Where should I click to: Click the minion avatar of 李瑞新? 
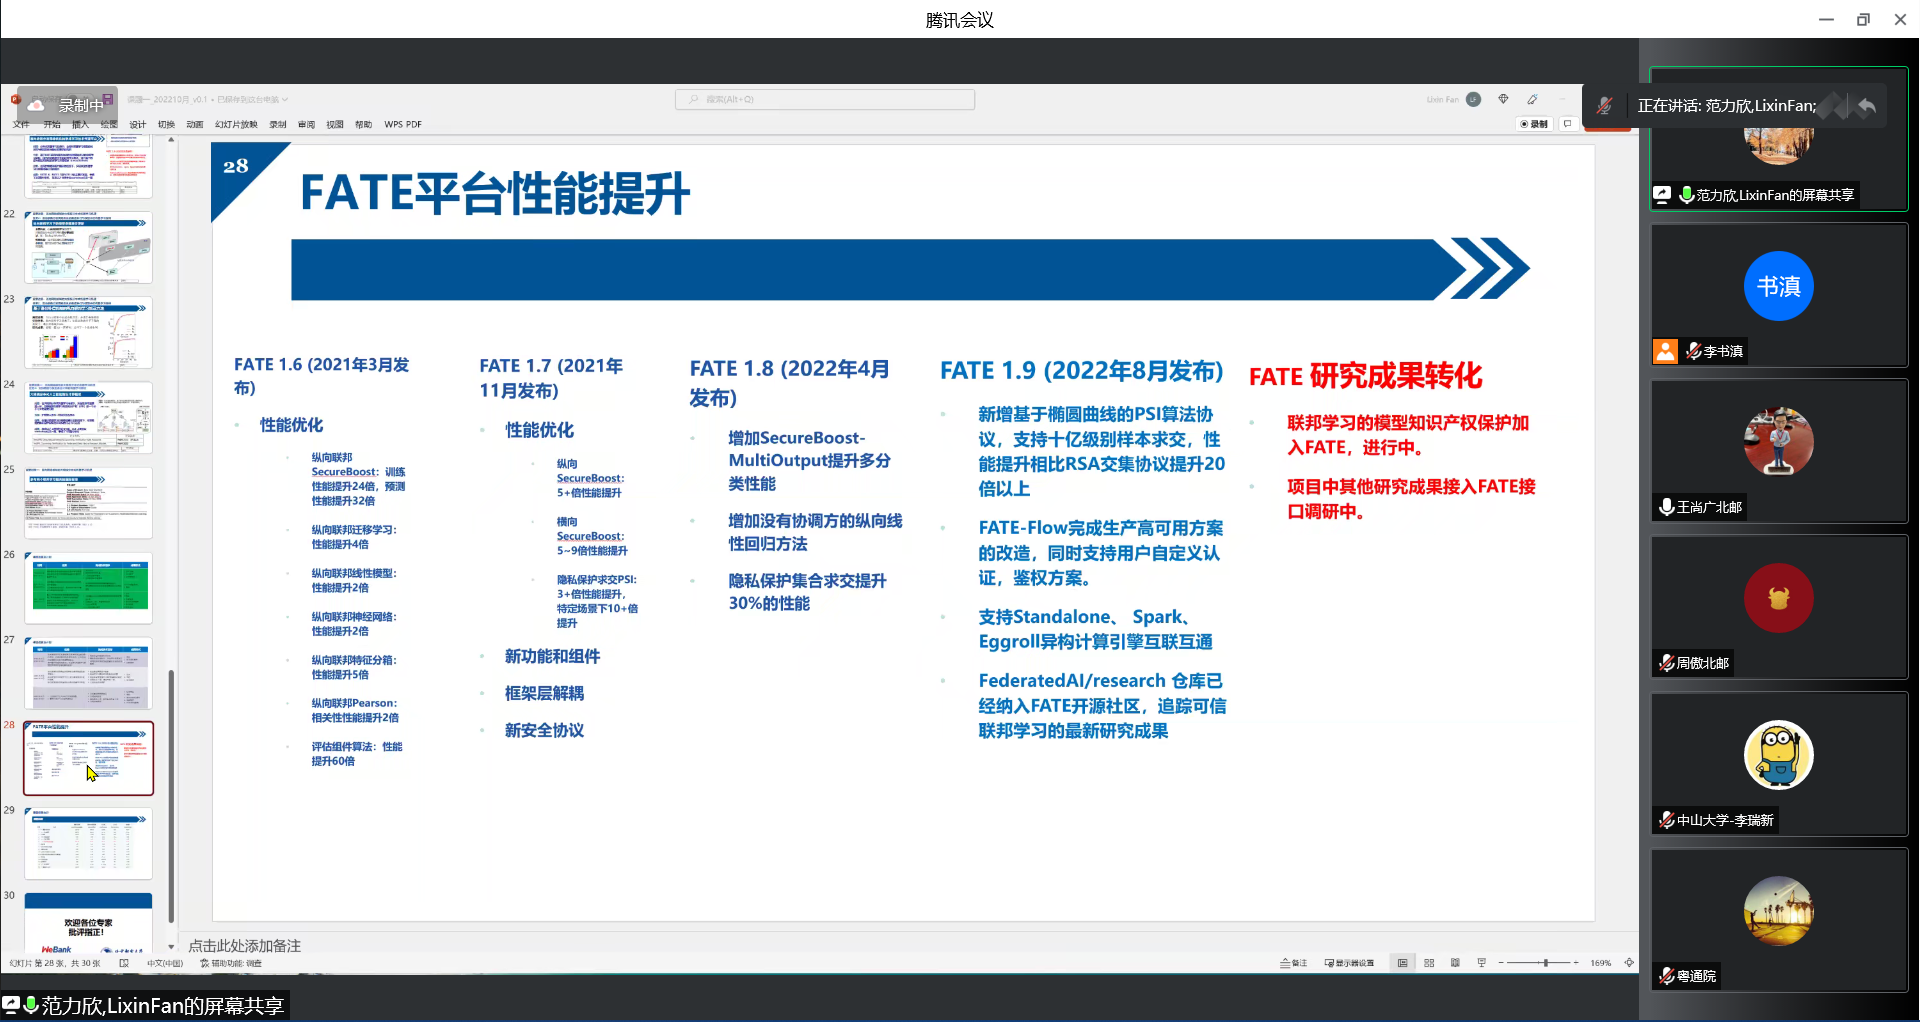pos(1778,755)
